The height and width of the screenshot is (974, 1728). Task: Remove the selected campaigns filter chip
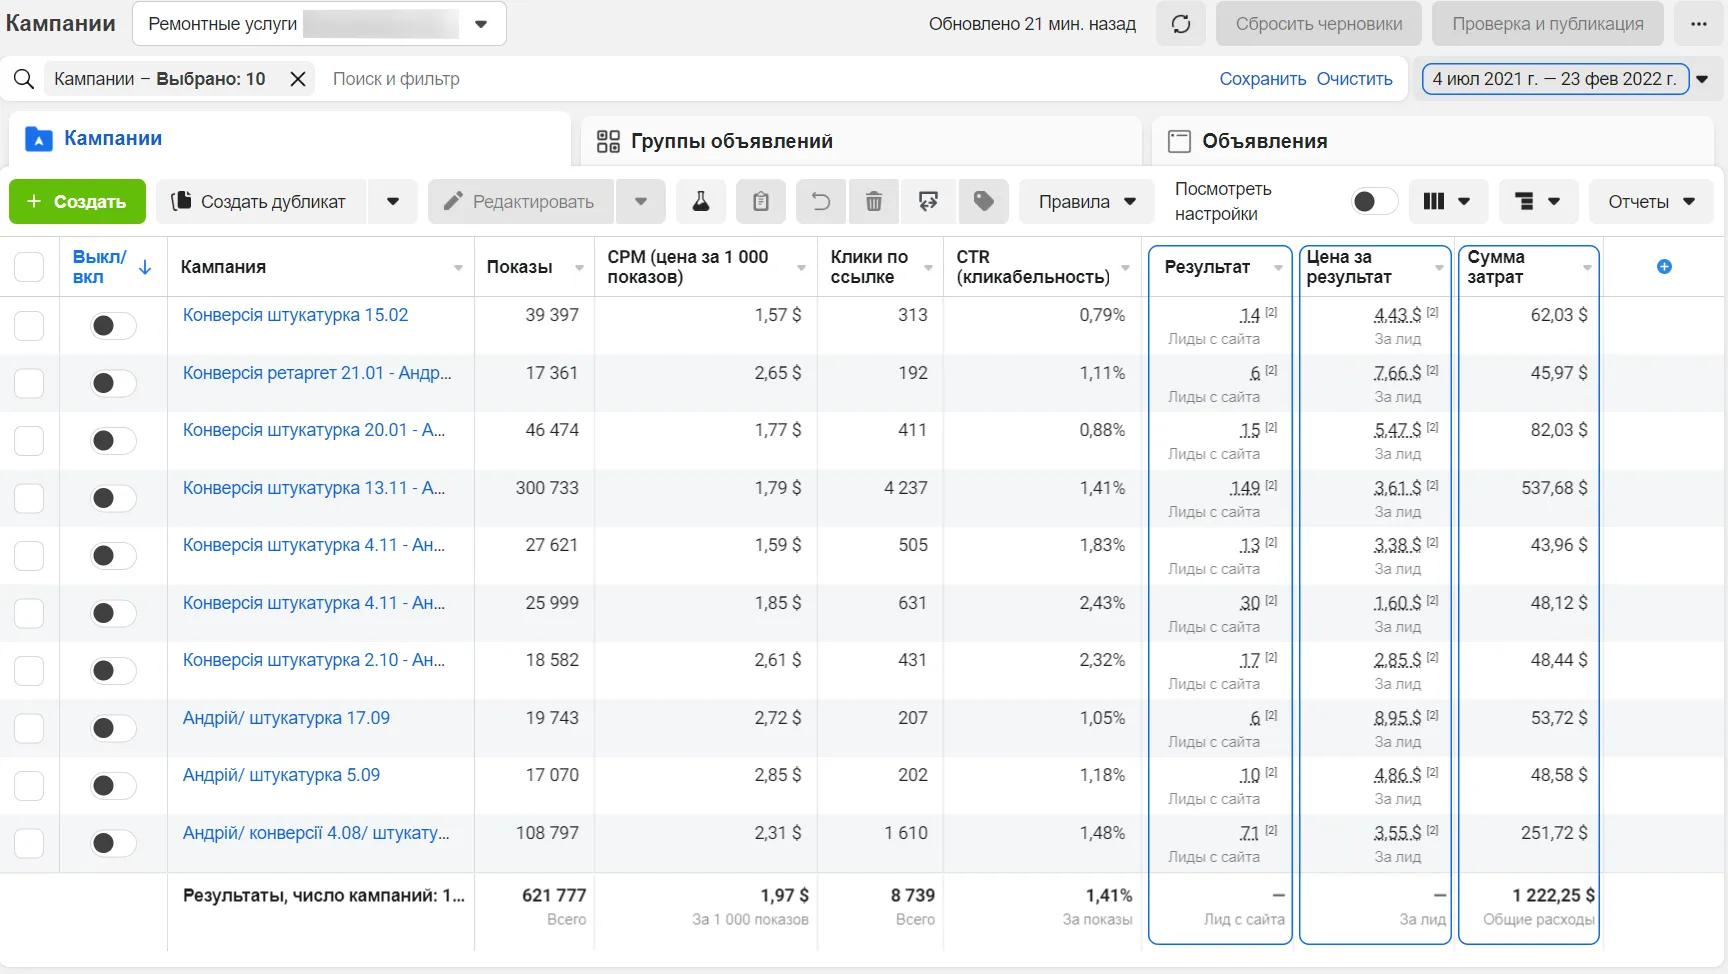[298, 79]
